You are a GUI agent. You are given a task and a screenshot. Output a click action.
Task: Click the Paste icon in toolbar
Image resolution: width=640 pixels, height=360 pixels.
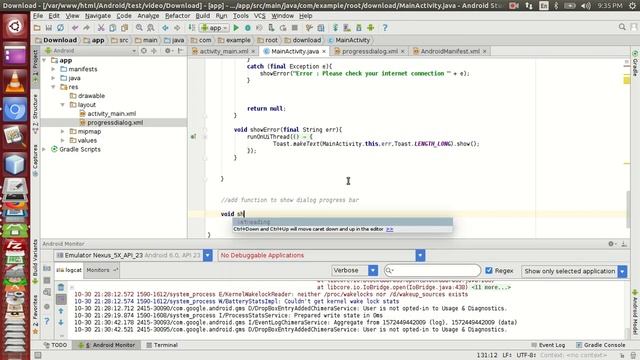pos(124,28)
